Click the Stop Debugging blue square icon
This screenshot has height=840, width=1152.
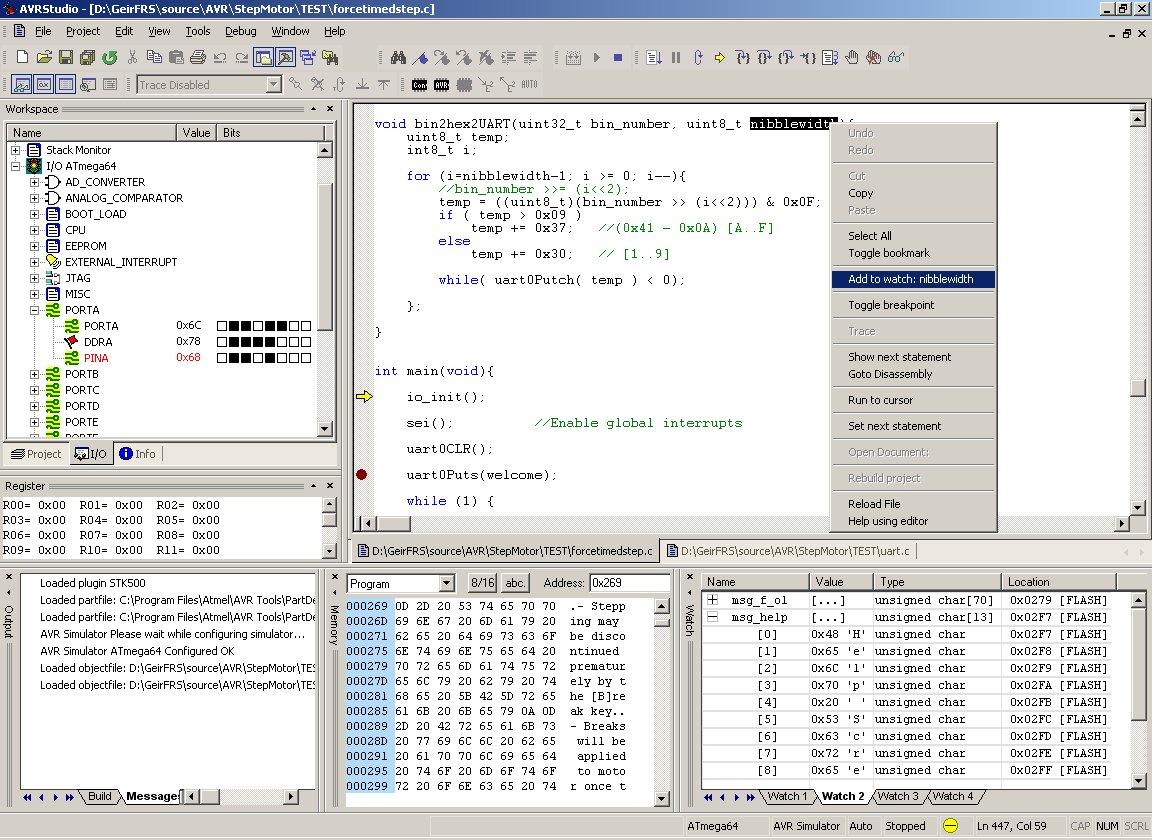pyautogui.click(x=617, y=57)
